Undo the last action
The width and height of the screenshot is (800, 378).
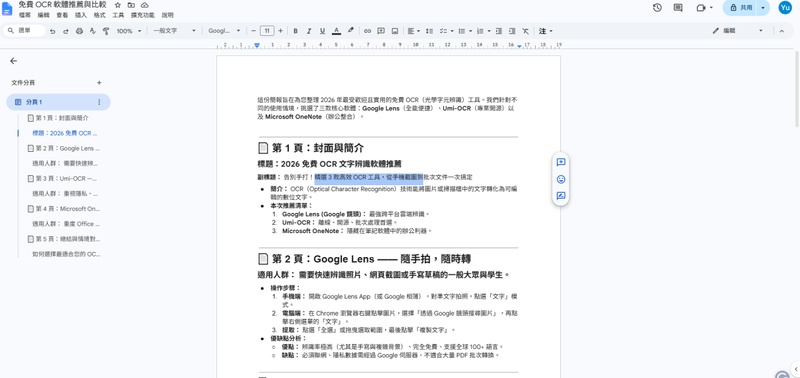click(53, 31)
